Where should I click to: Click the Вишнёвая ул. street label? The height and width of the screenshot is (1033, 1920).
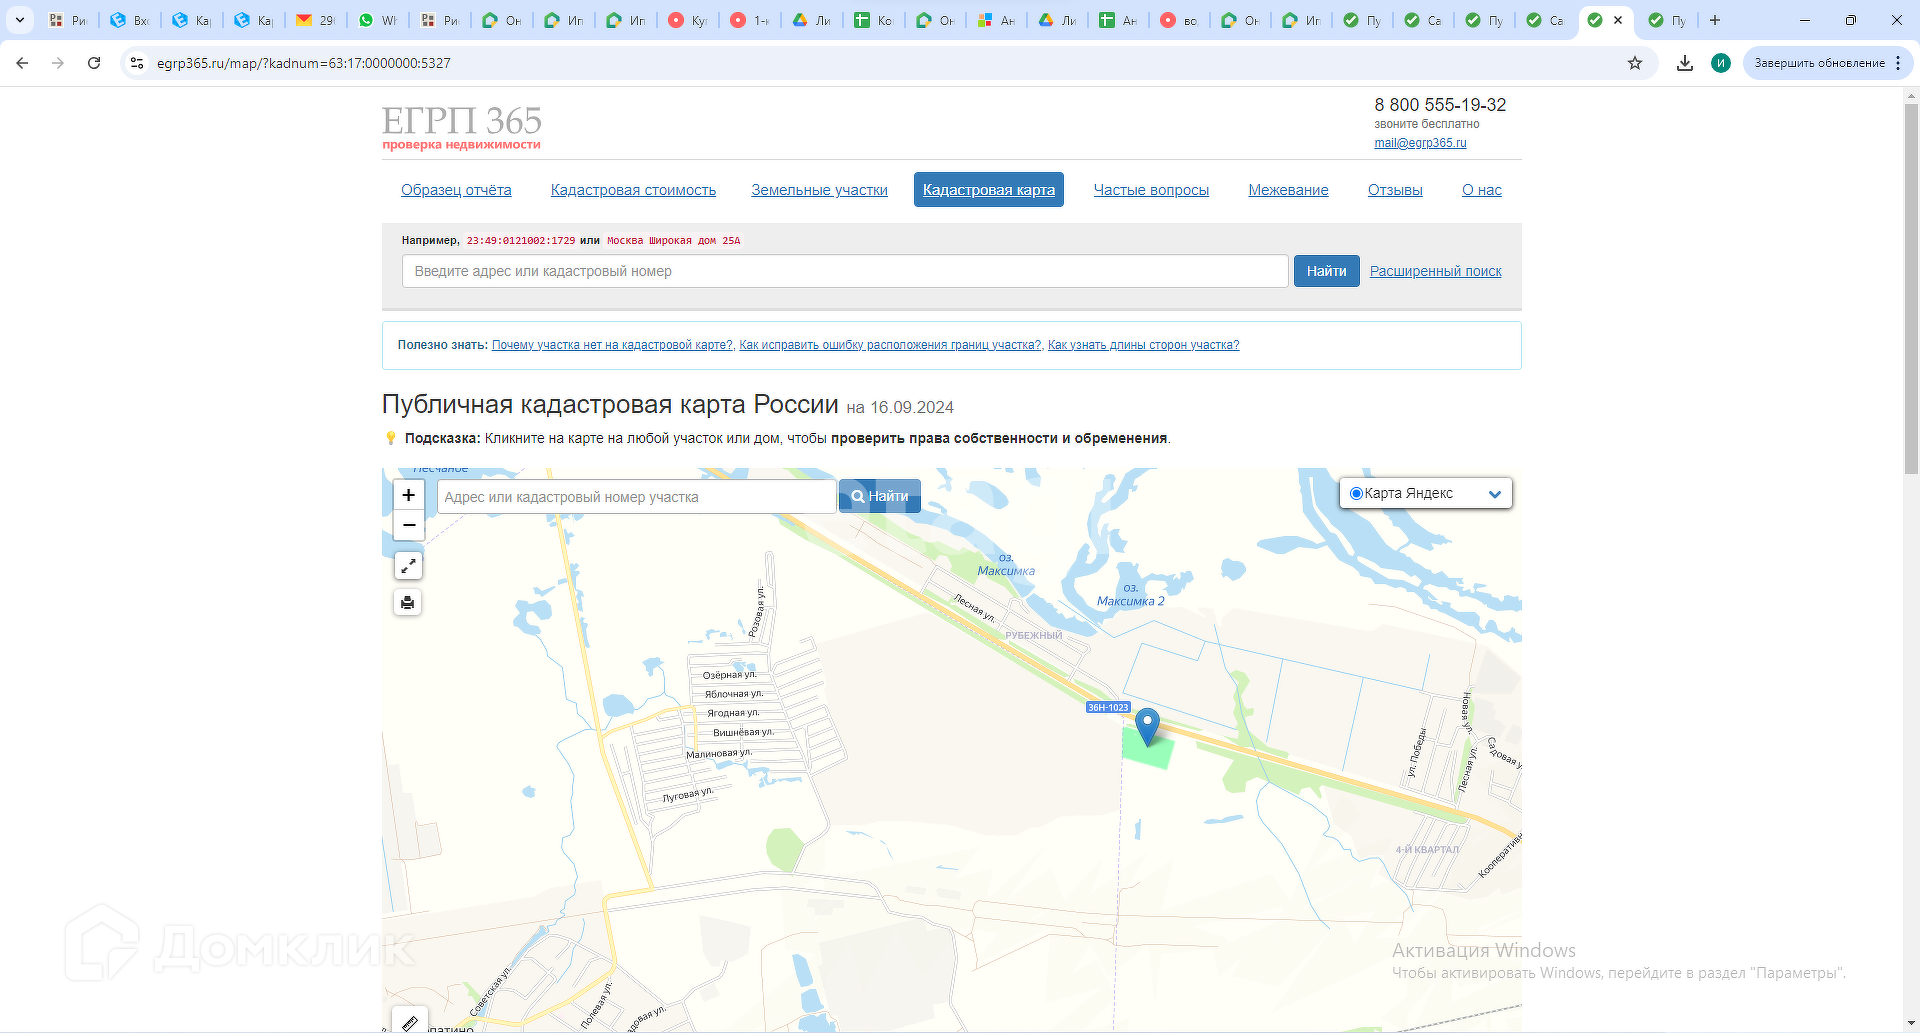point(743,733)
